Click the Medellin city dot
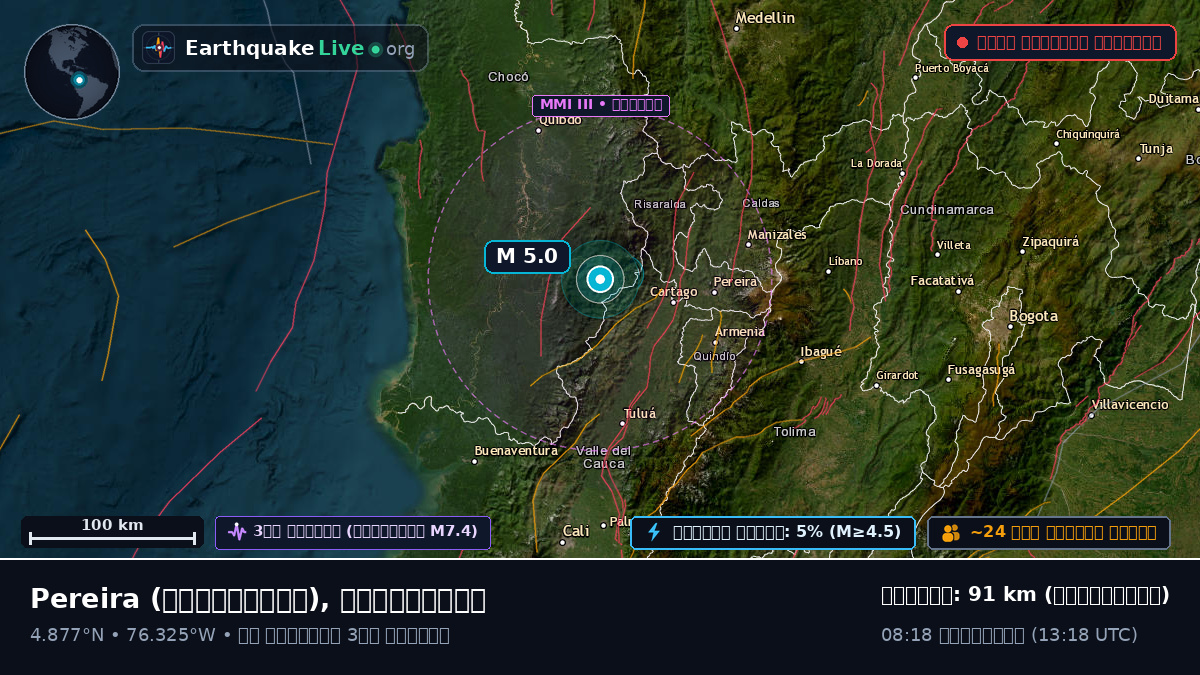 point(737,28)
